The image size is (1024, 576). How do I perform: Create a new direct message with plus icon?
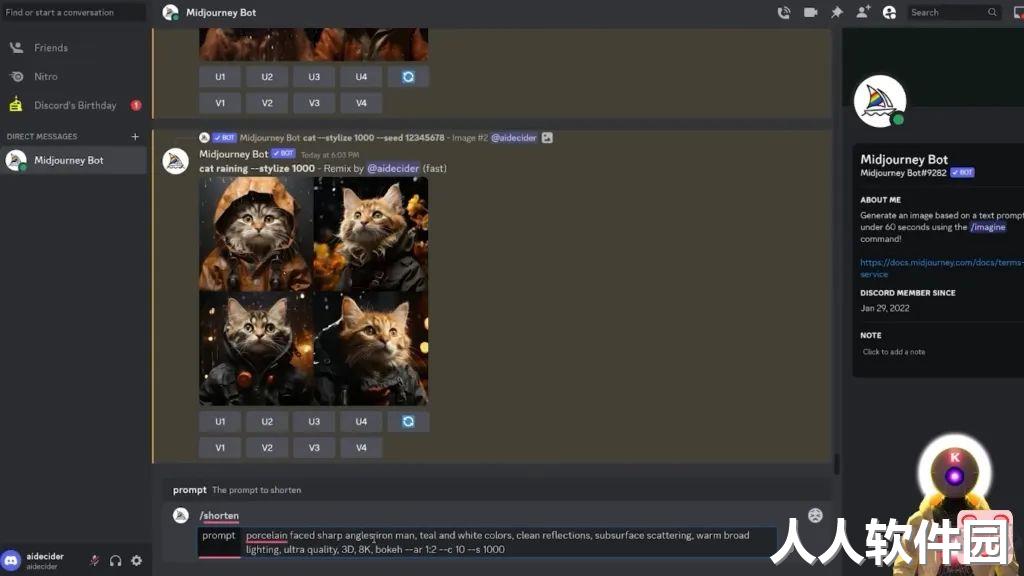pos(135,136)
